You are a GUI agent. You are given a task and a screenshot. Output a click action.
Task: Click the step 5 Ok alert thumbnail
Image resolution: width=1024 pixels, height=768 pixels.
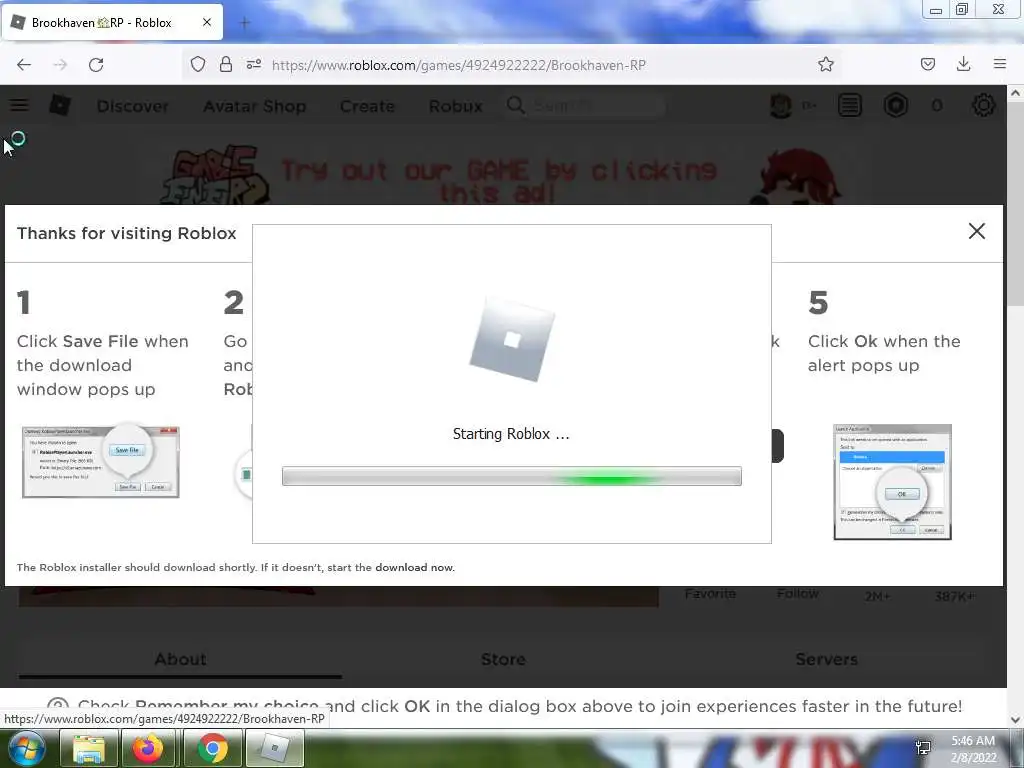point(892,482)
